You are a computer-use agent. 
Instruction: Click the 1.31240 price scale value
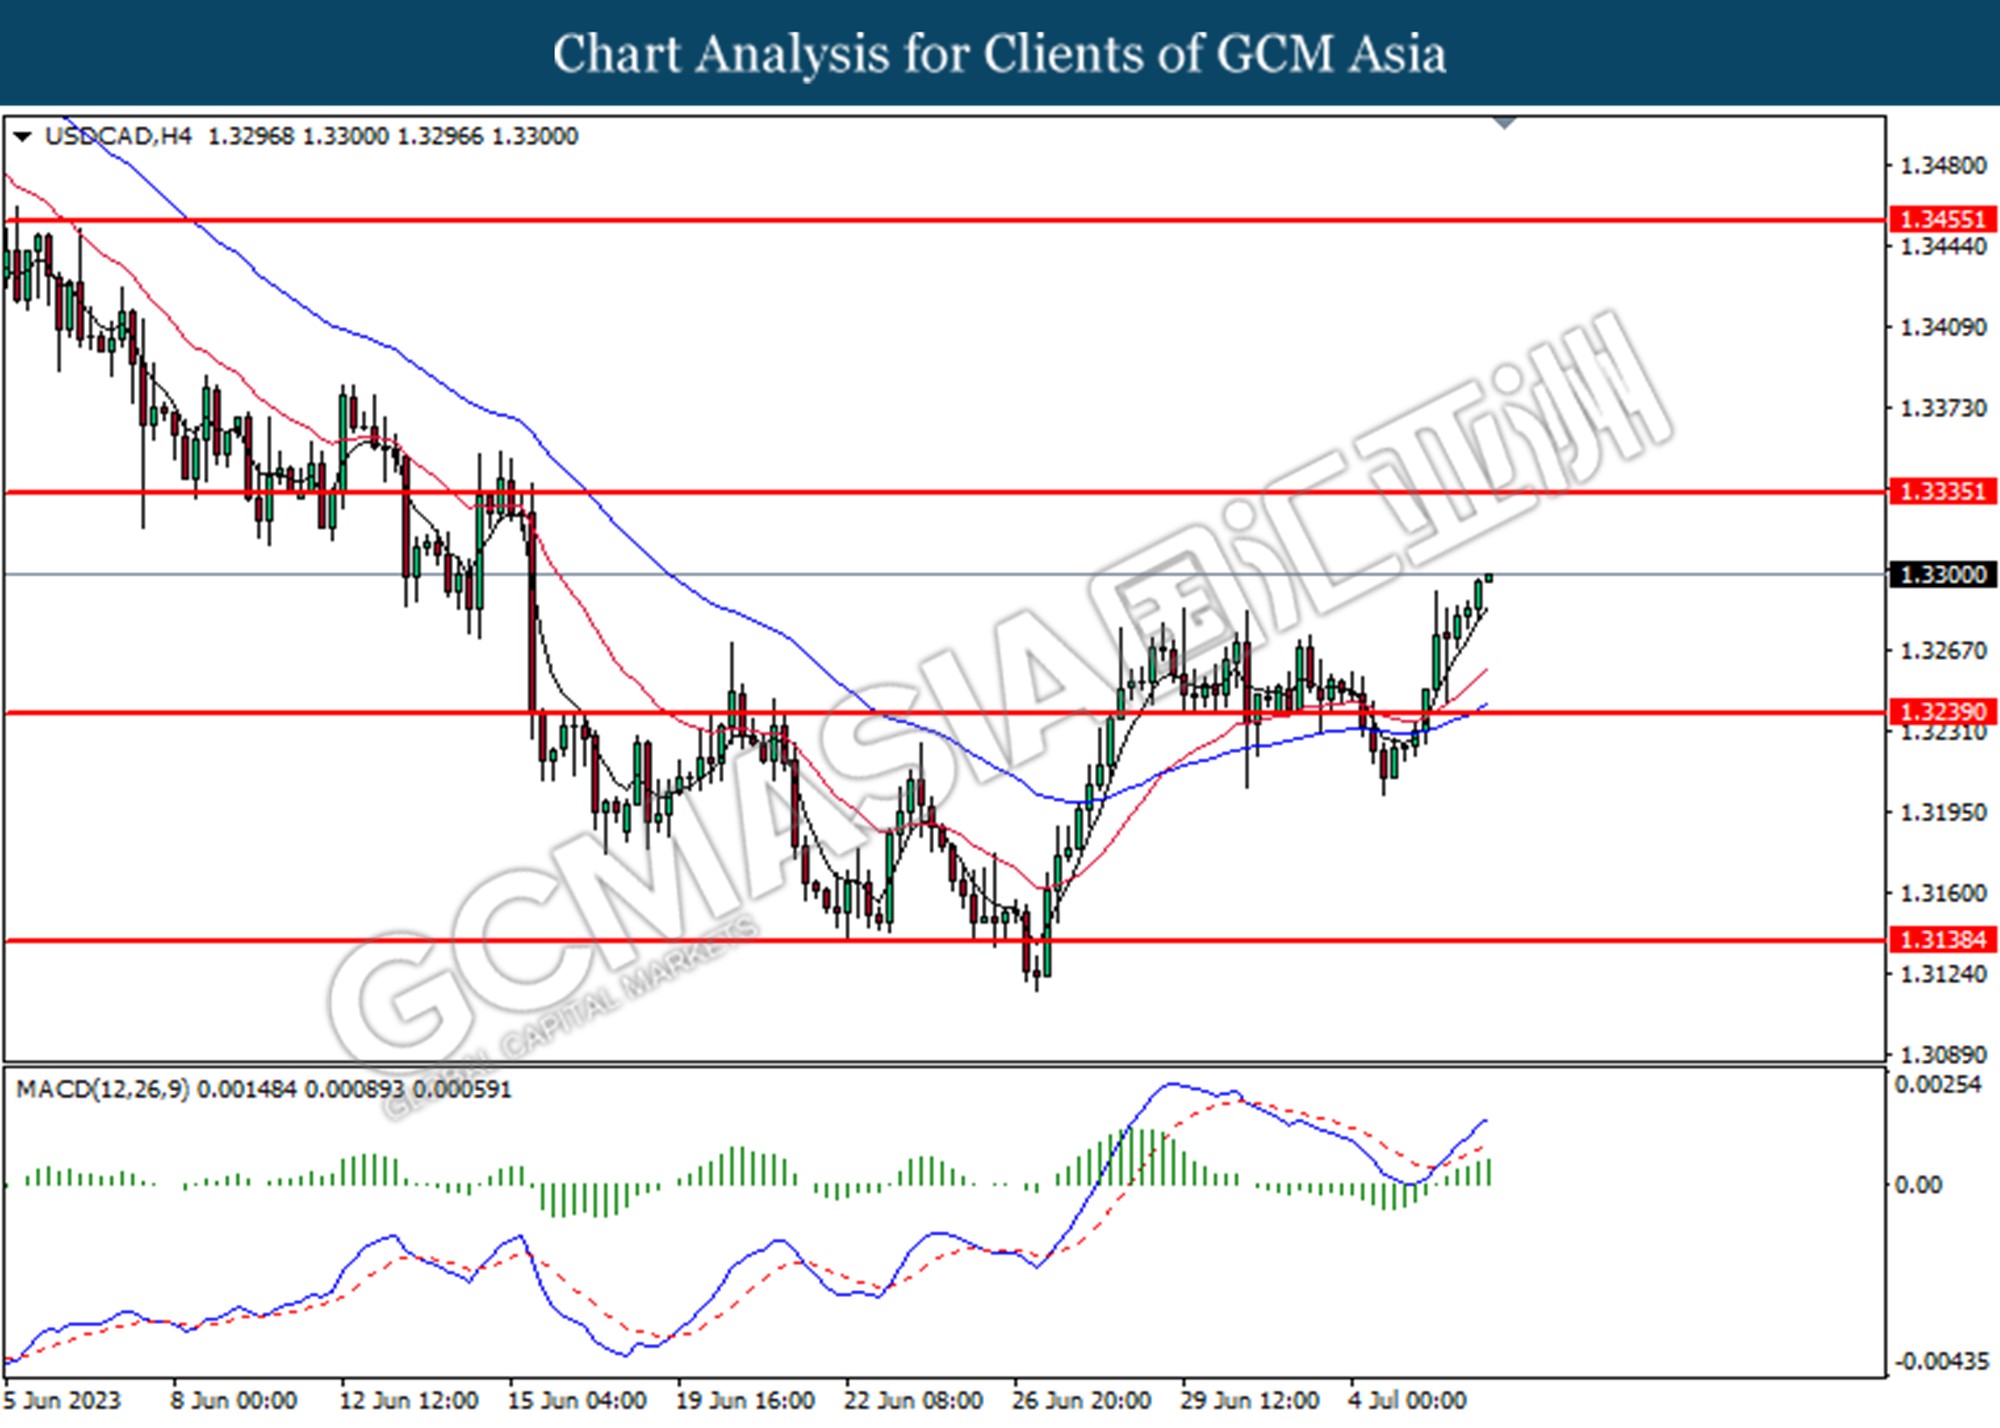click(1943, 974)
